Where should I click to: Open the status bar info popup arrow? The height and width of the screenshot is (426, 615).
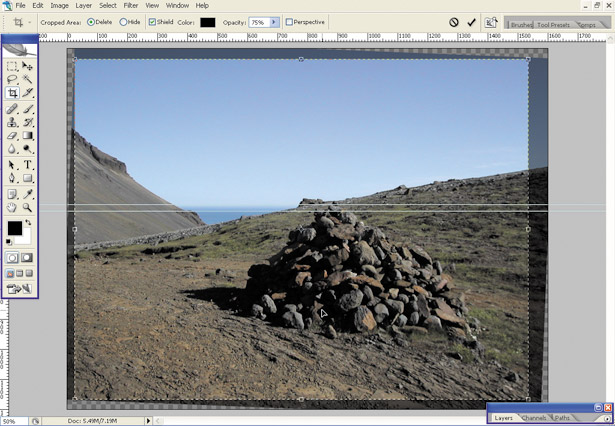[148, 421]
